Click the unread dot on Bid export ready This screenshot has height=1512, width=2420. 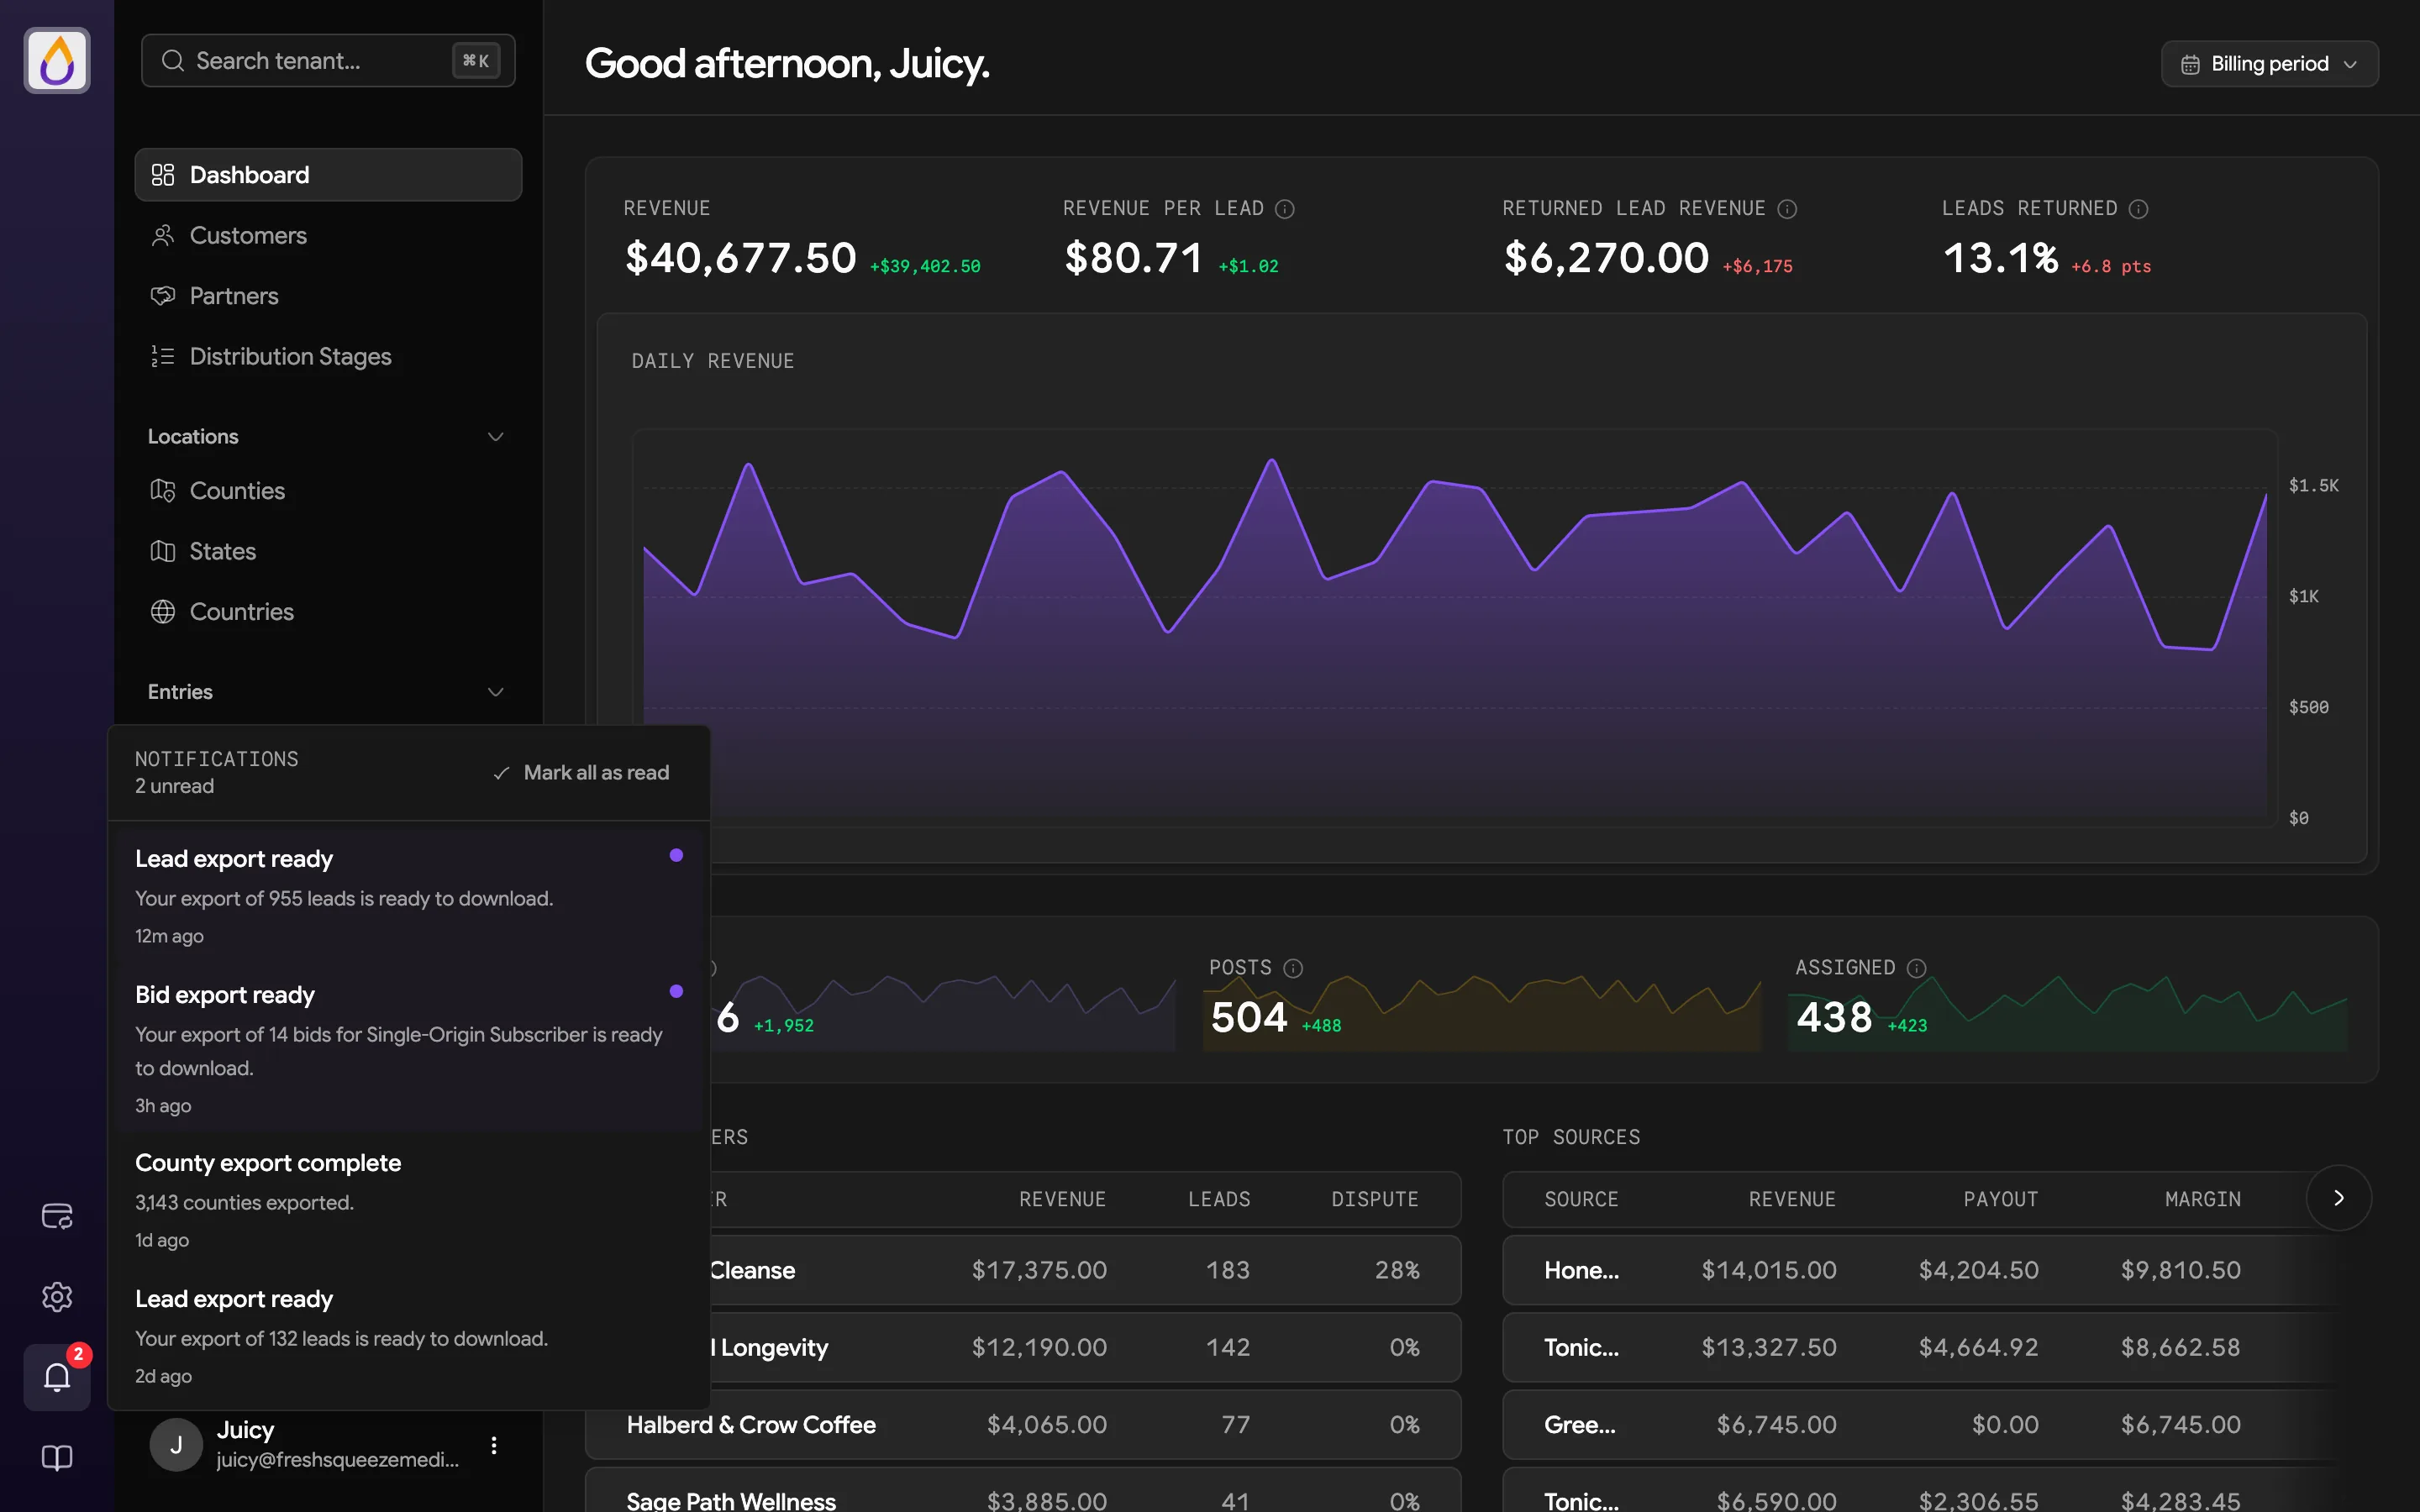676,991
